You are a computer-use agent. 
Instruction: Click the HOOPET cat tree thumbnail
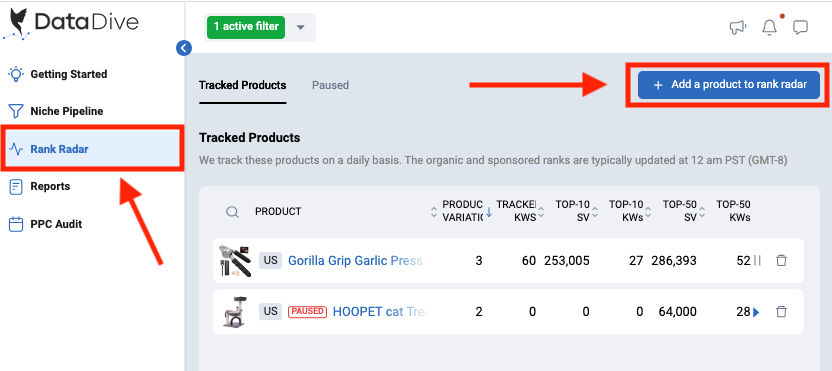[x=235, y=312]
